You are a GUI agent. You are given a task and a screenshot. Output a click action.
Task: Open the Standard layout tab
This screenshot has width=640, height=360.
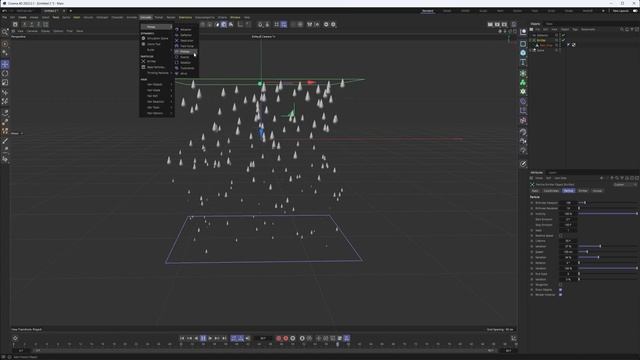[x=428, y=11]
